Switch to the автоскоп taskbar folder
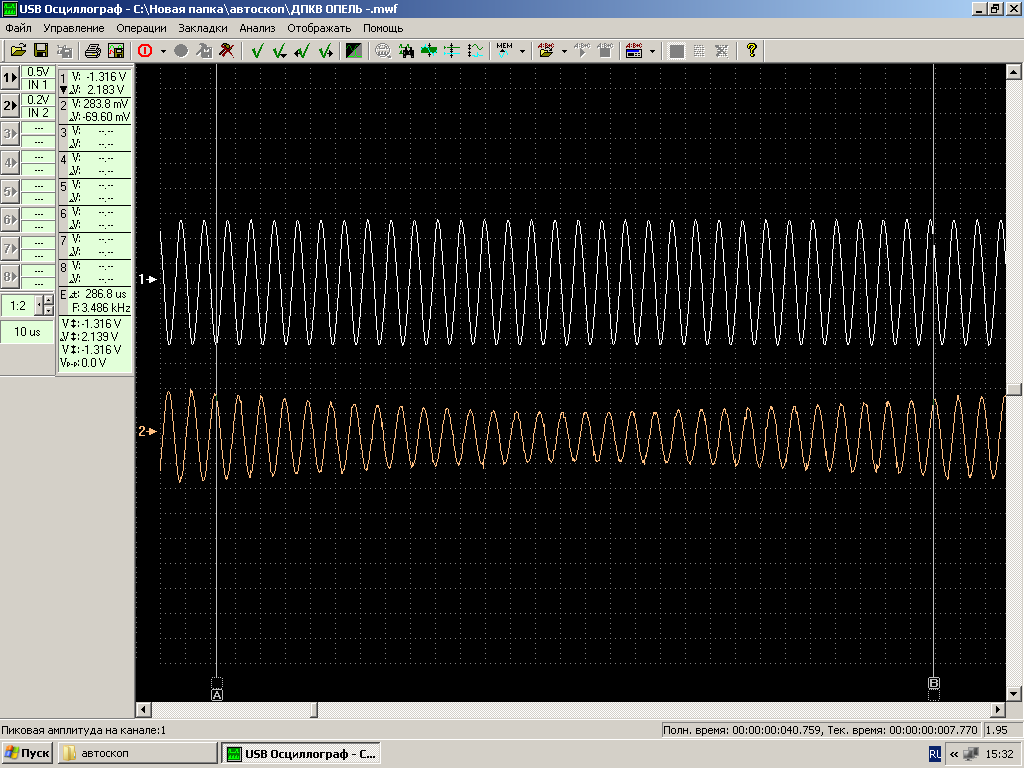The image size is (1024, 768). pyautogui.click(x=137, y=753)
